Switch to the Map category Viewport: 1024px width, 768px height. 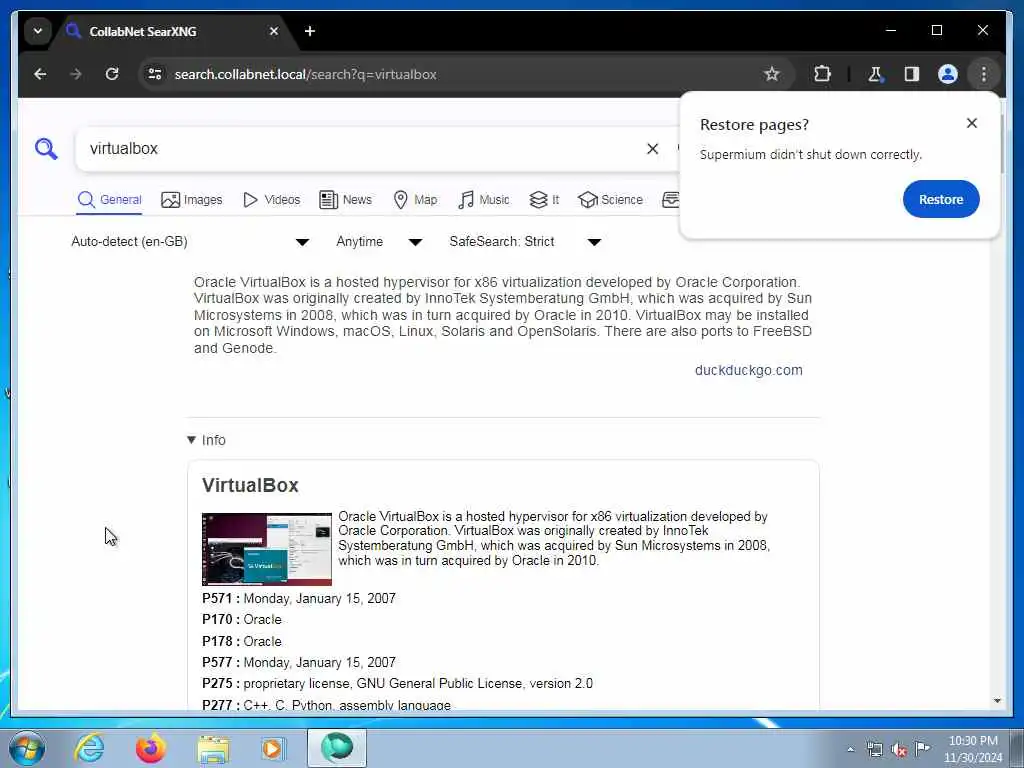415,200
